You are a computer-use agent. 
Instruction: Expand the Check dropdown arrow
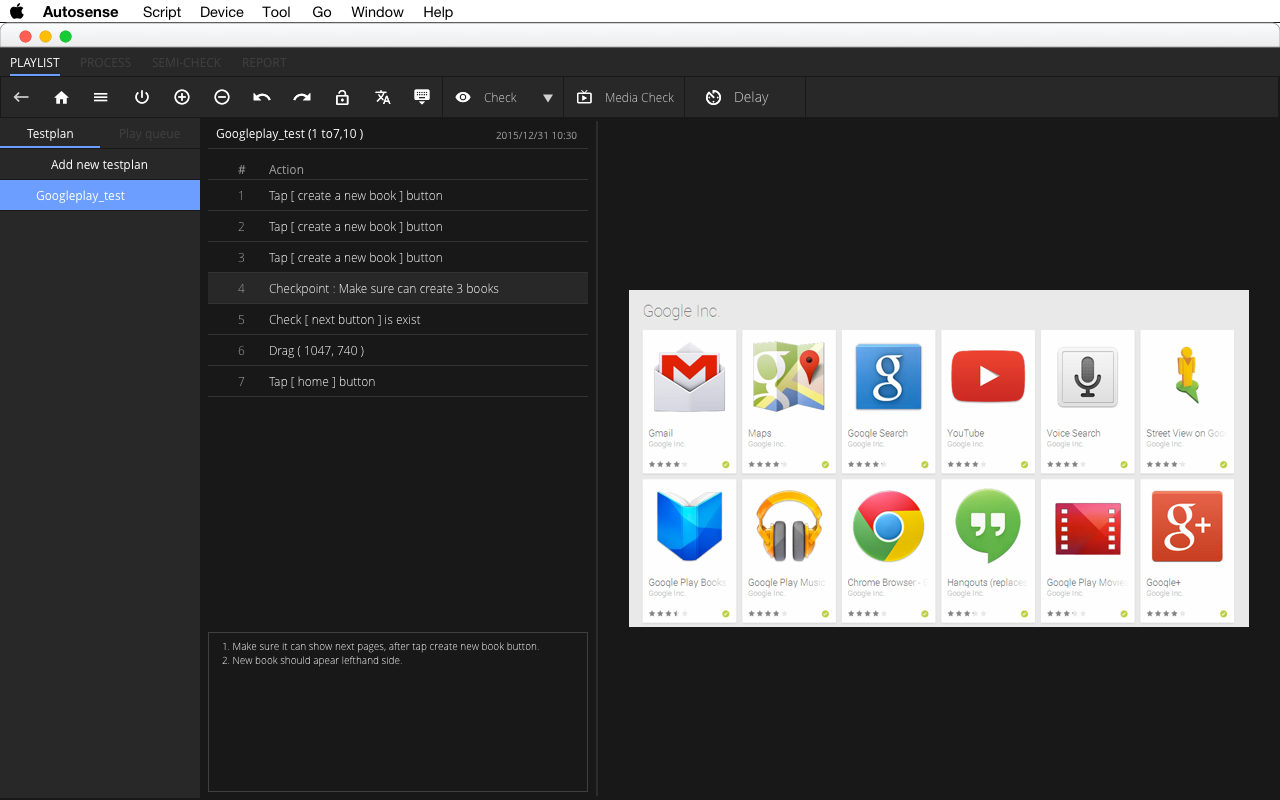[548, 98]
